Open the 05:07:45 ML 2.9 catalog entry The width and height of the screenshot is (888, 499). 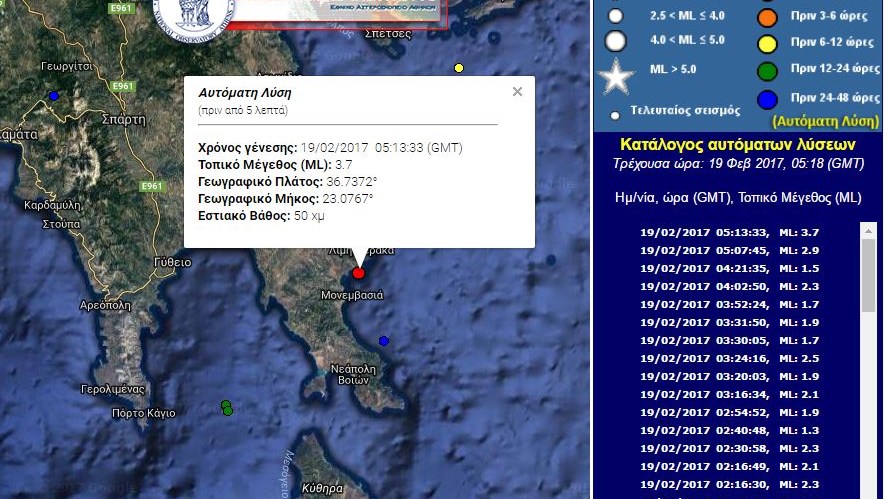729,250
